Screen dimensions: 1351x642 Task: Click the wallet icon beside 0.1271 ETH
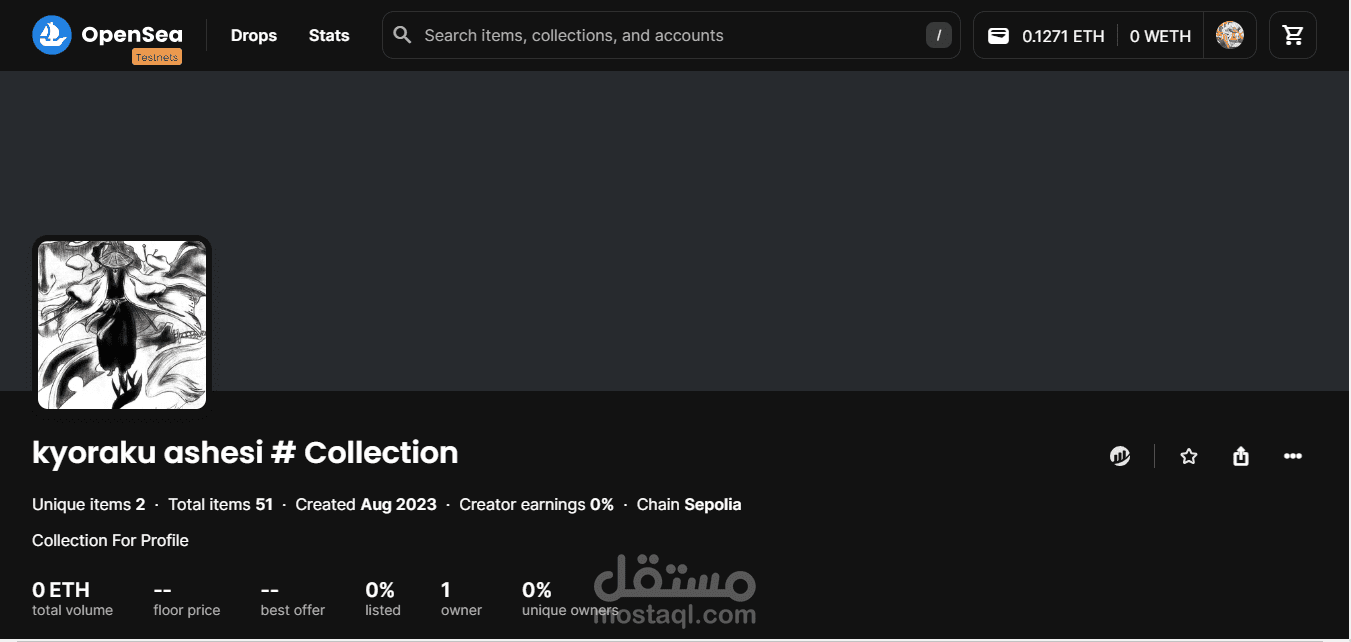[998, 36]
